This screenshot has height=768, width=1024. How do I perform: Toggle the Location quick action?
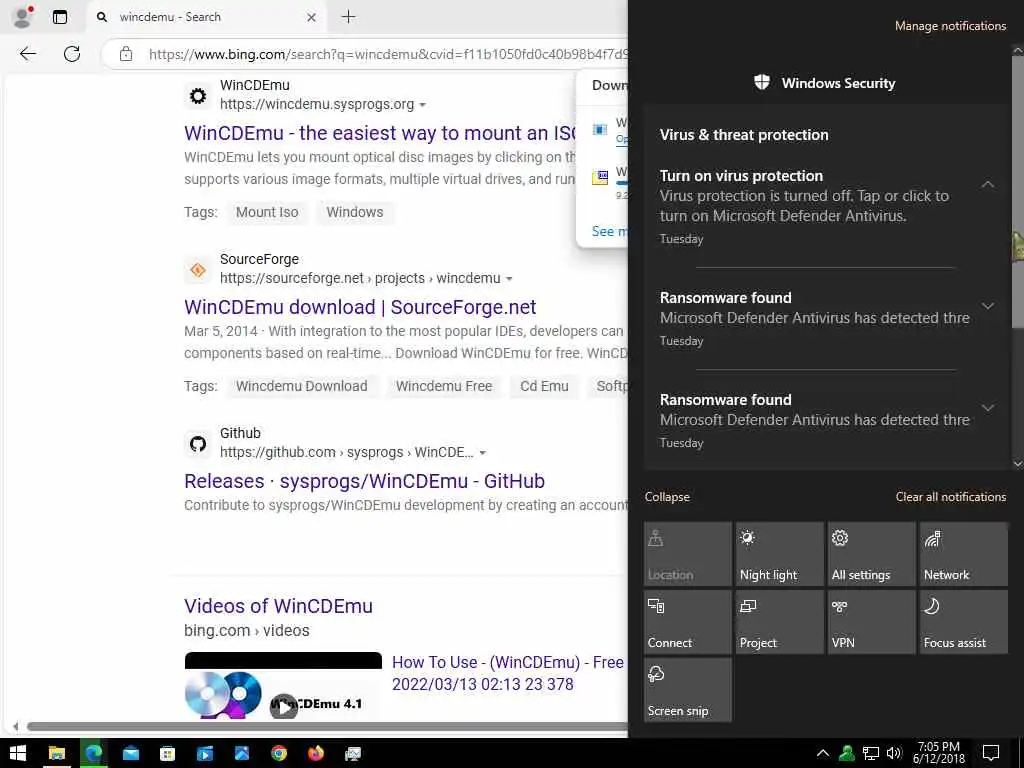click(x=688, y=554)
